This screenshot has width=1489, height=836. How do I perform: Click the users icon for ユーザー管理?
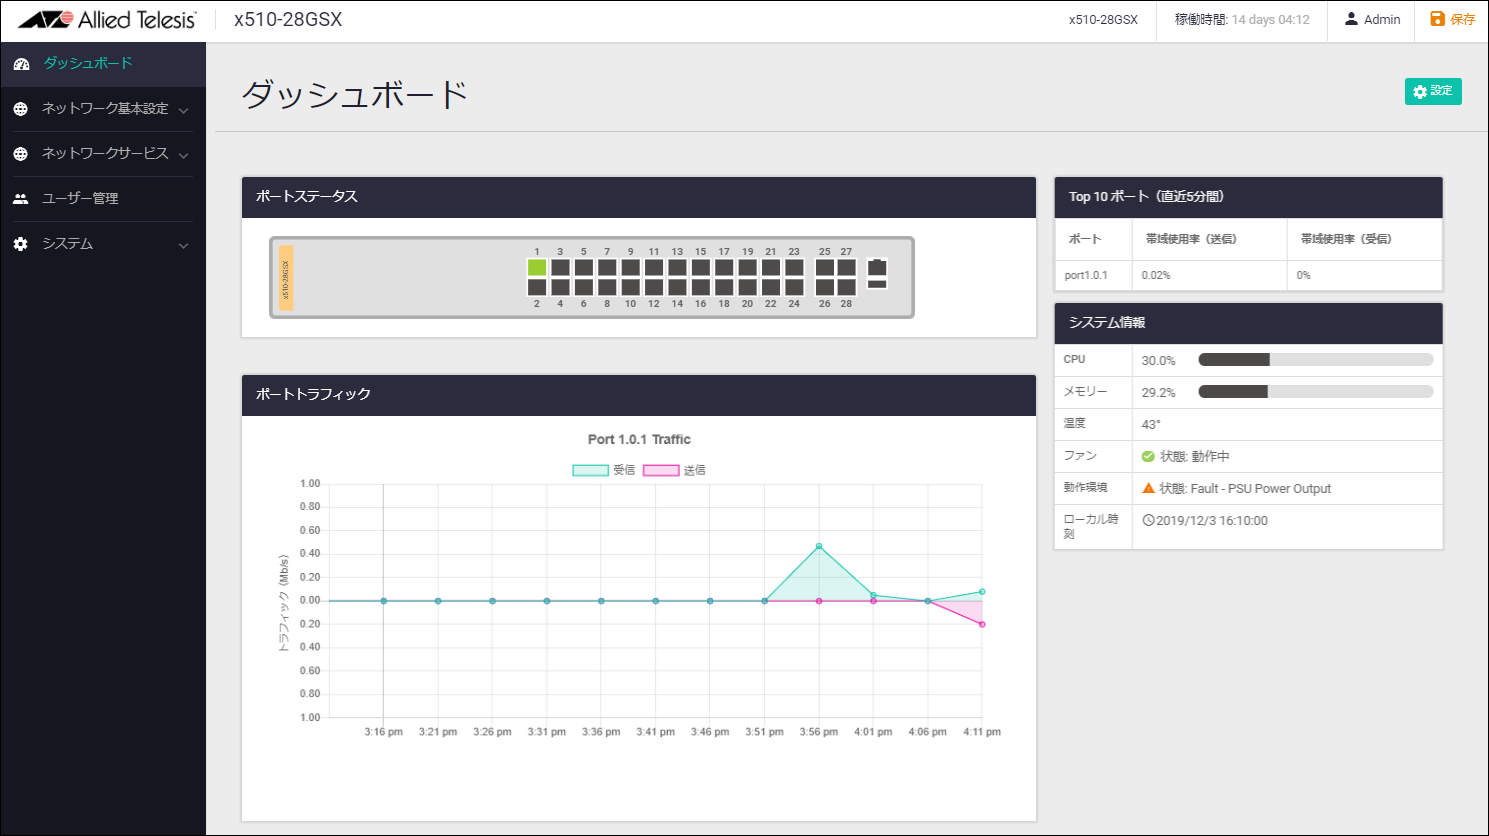pos(21,199)
